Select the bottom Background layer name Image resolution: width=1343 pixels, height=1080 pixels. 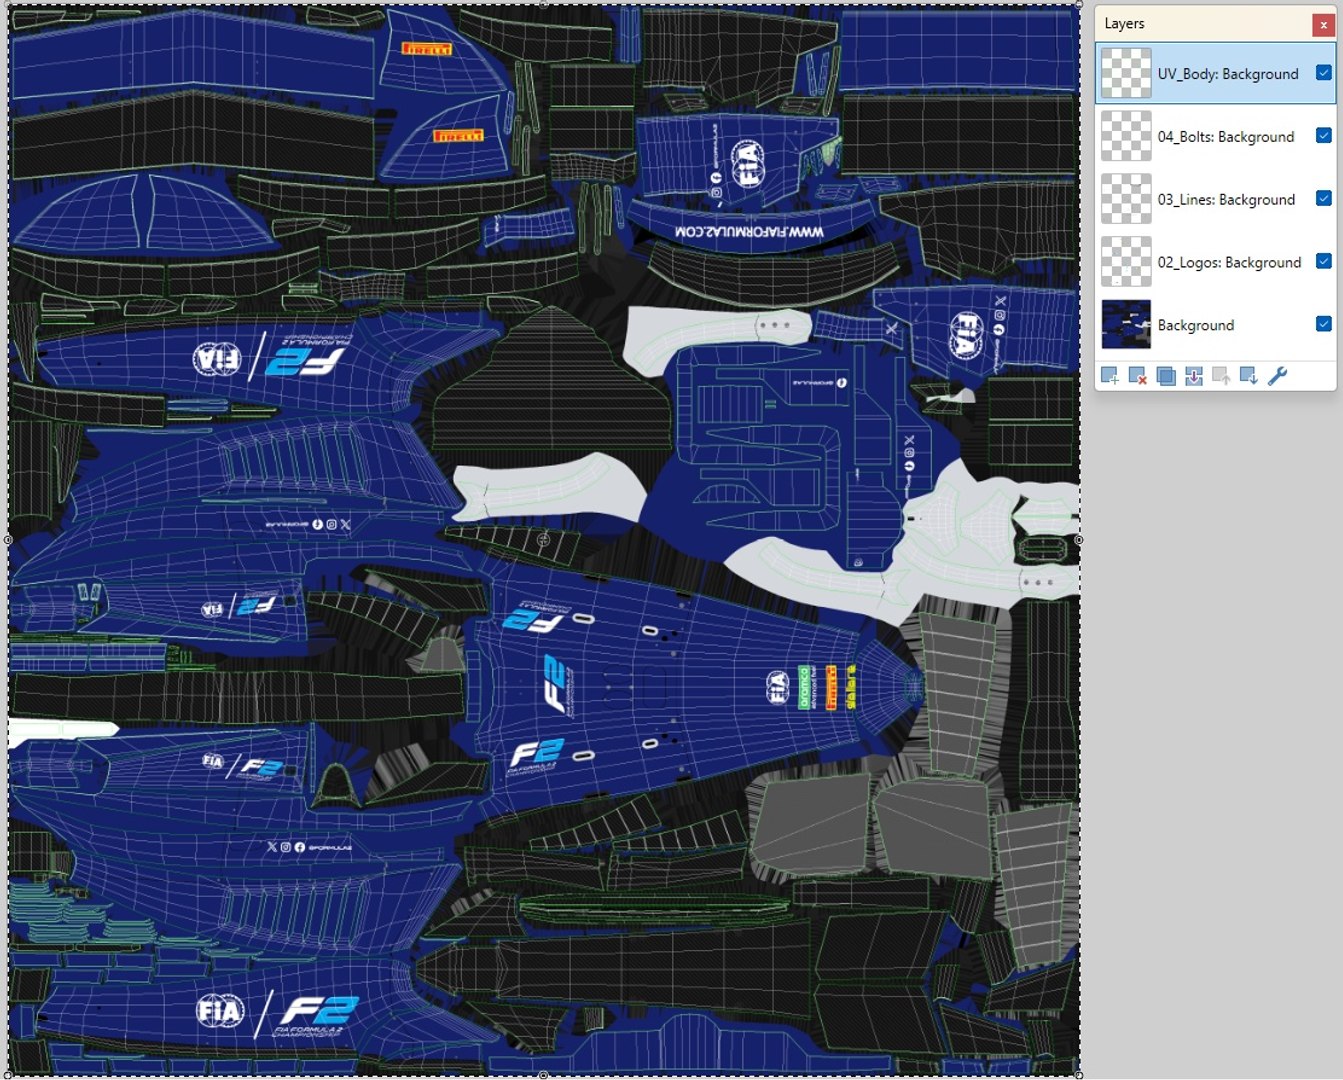(x=1196, y=326)
